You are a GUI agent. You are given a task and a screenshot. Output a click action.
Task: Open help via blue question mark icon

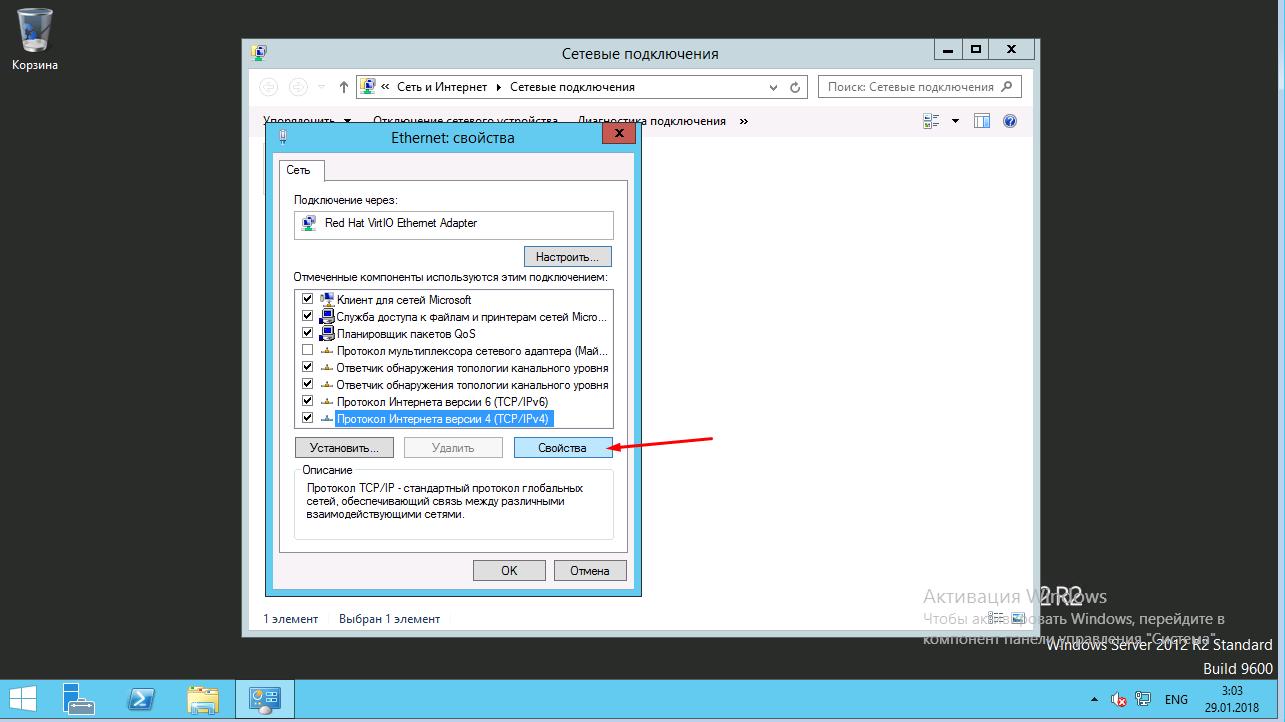coord(1009,121)
